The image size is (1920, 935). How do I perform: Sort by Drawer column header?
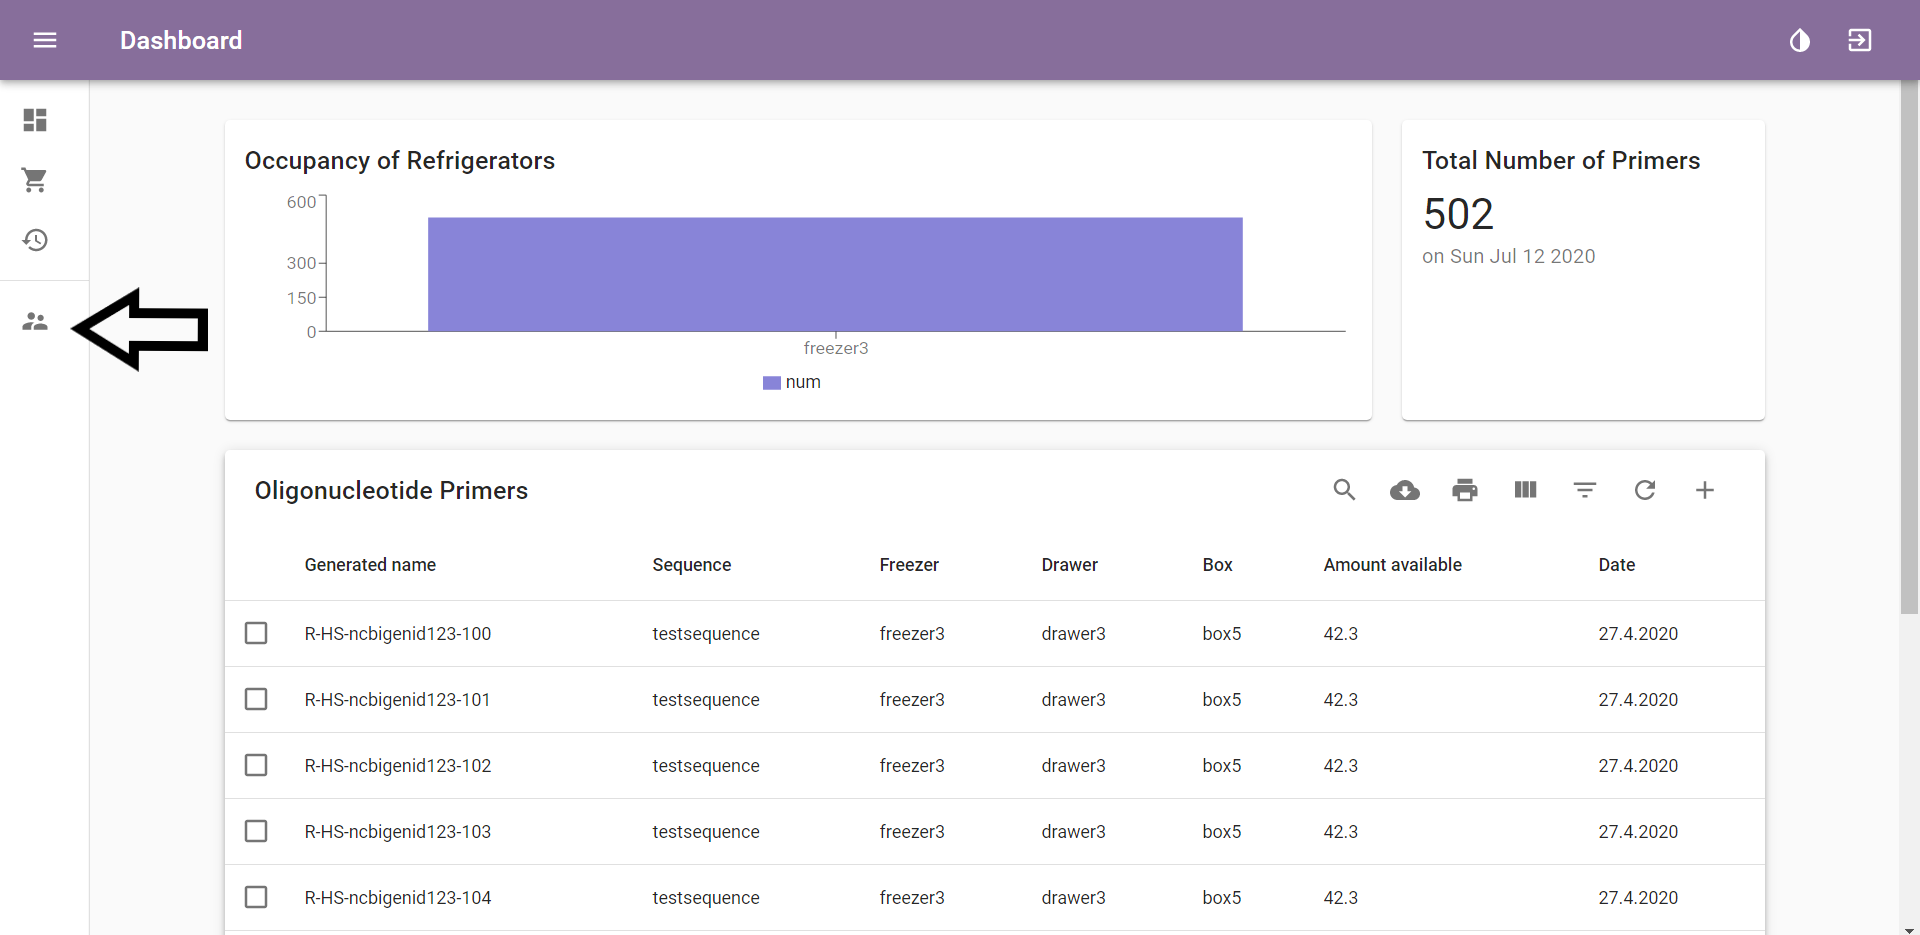coord(1069,565)
